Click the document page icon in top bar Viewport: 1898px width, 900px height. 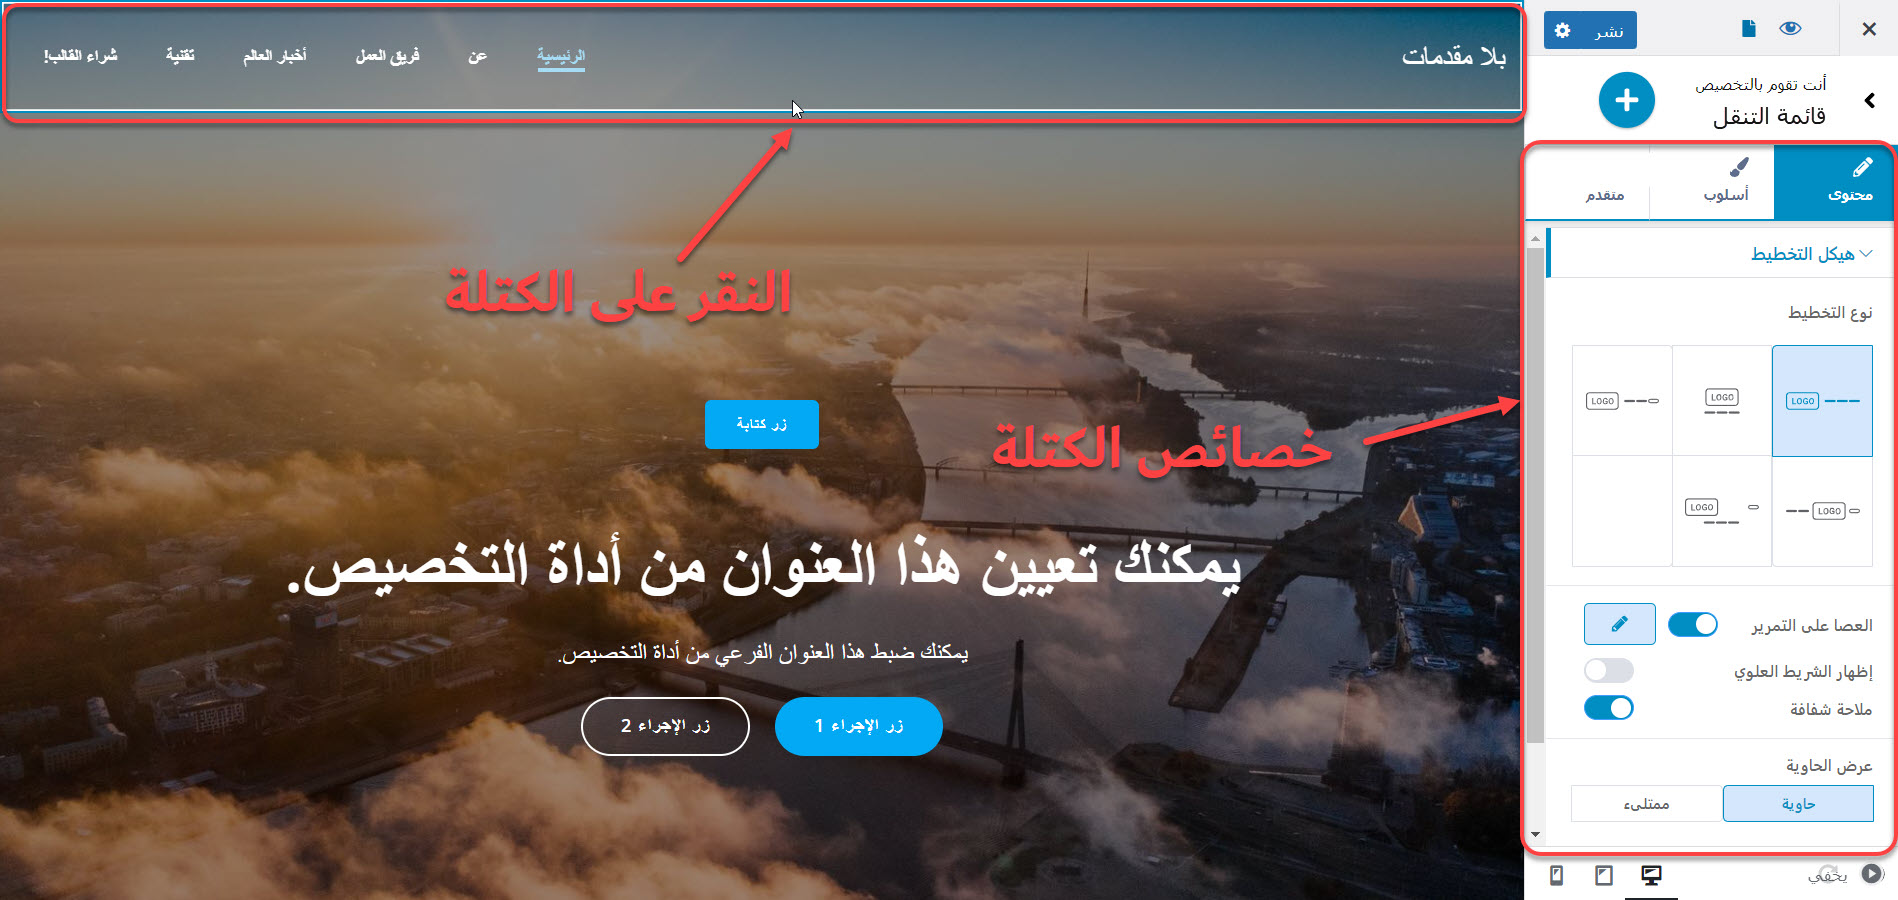(1748, 29)
